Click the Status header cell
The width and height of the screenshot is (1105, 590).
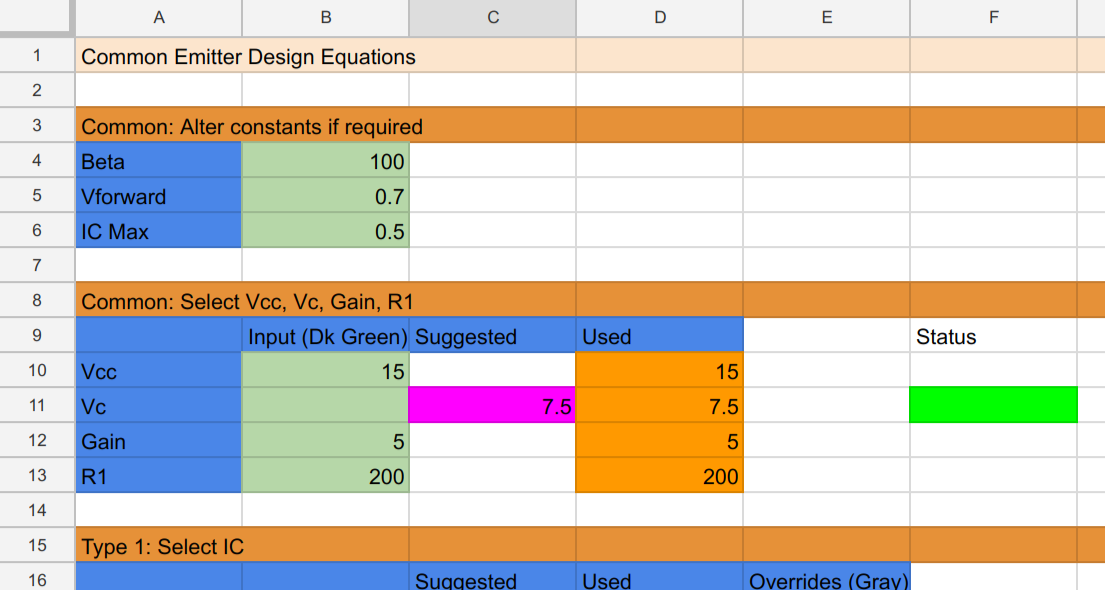[993, 336]
